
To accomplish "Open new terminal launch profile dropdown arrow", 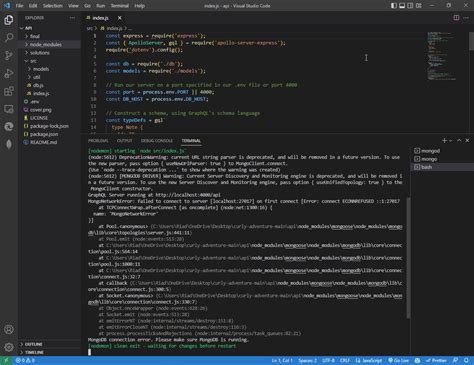I will click(x=451, y=141).
